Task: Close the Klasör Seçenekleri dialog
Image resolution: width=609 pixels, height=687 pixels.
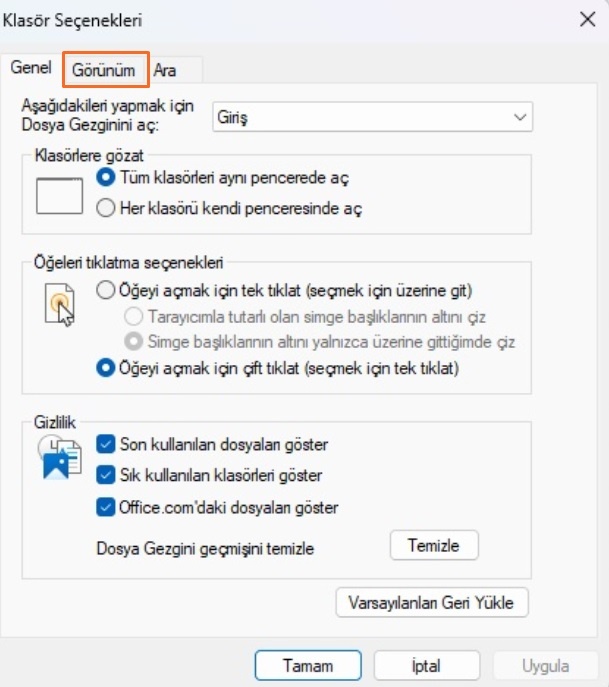Action: [586, 18]
